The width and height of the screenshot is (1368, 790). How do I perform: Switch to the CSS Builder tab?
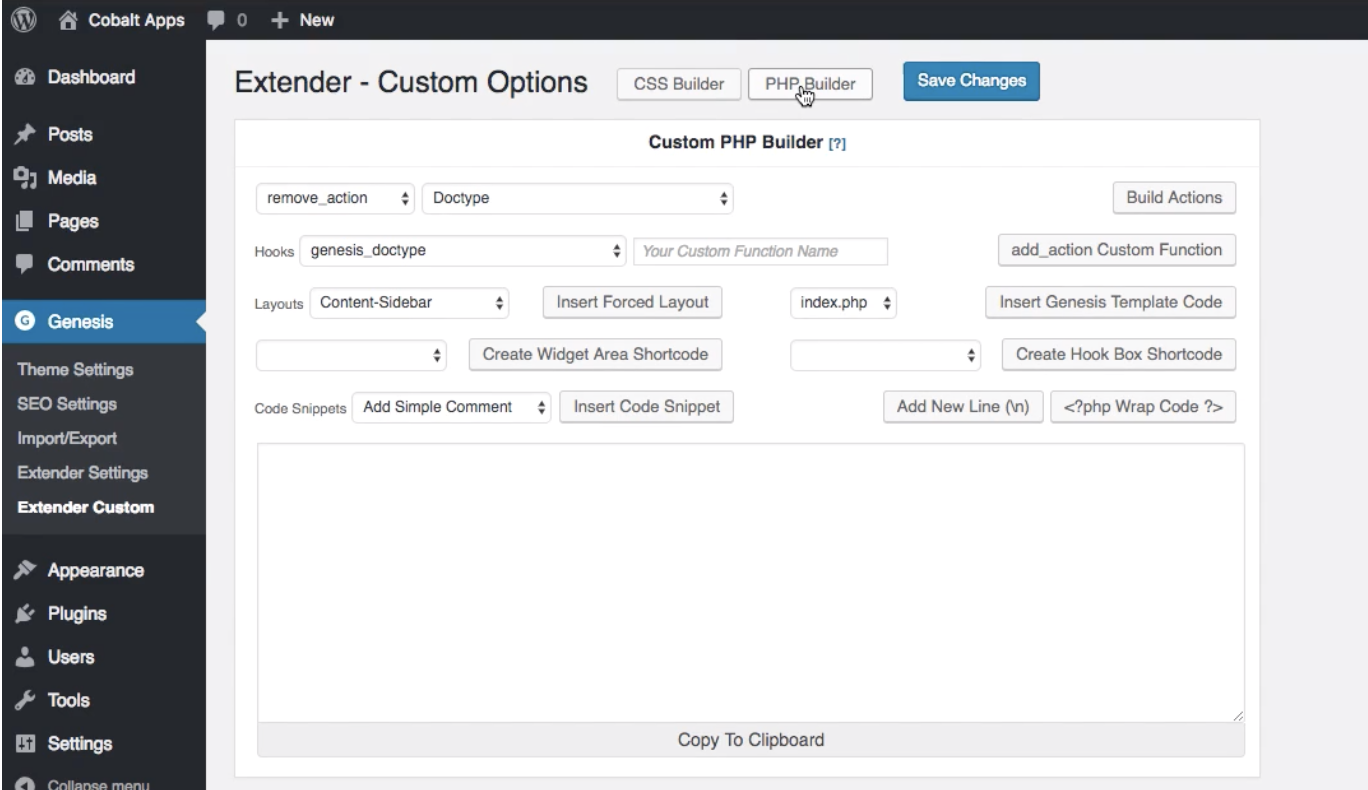pyautogui.click(x=679, y=84)
